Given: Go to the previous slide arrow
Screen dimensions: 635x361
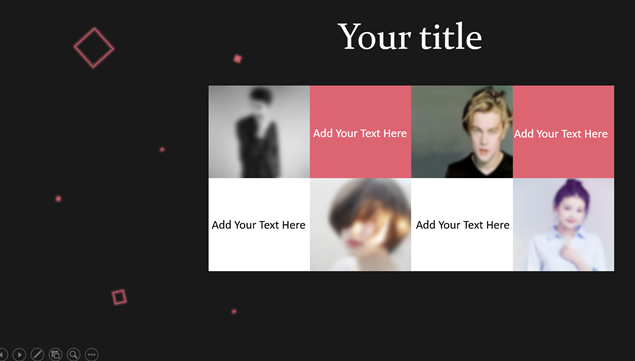Looking at the screenshot, I should [2, 355].
